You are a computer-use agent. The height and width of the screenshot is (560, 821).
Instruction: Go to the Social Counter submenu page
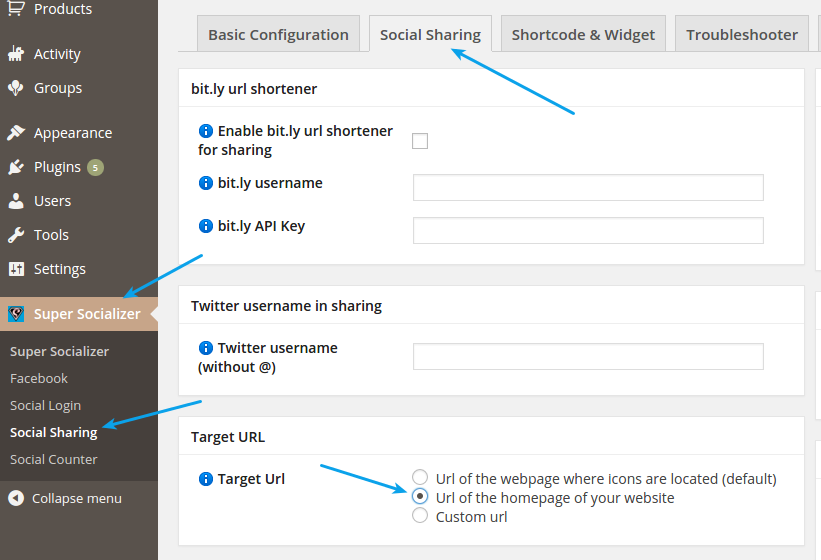53,459
